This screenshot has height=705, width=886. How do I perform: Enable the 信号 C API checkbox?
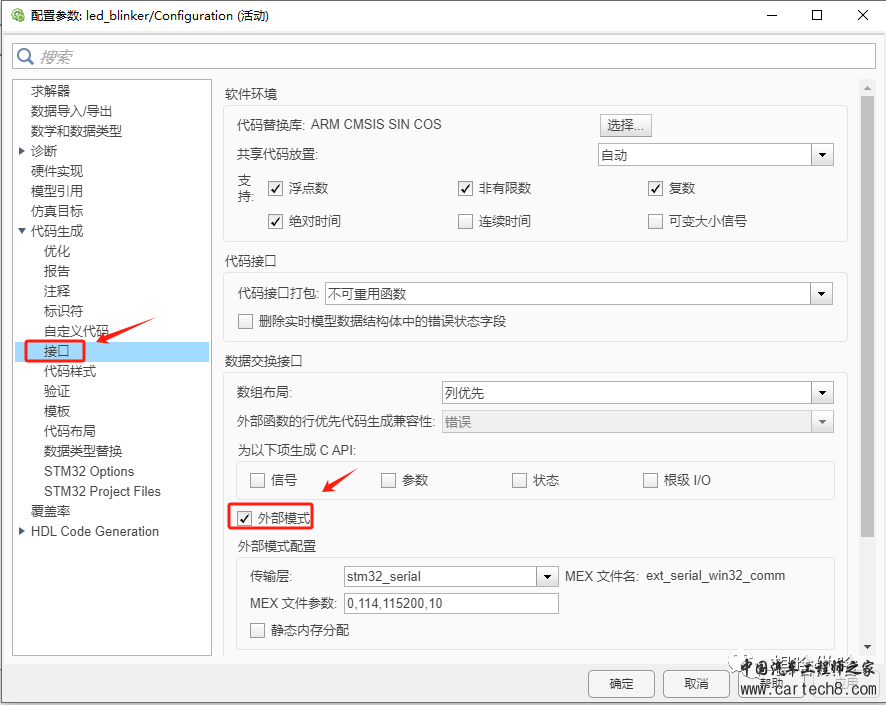pos(257,481)
